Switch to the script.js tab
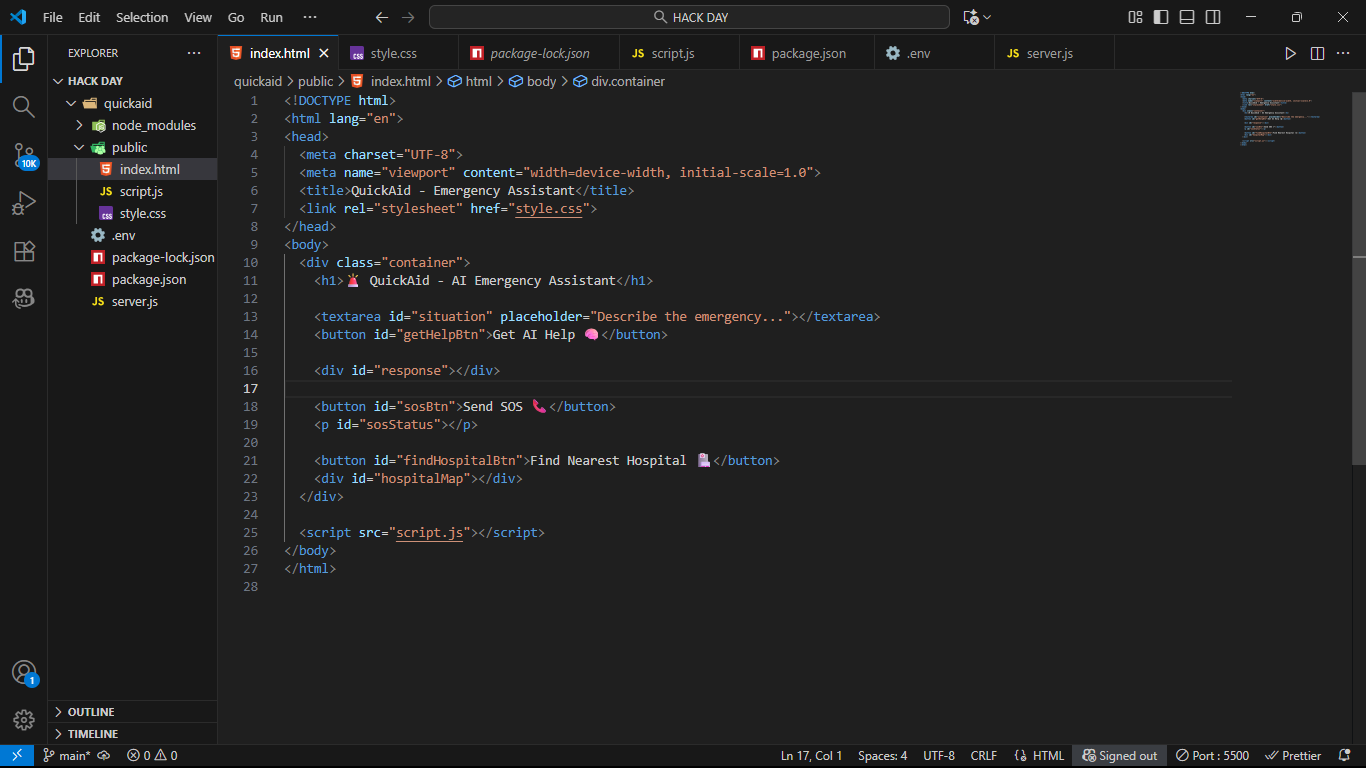1366x768 pixels. point(678,53)
